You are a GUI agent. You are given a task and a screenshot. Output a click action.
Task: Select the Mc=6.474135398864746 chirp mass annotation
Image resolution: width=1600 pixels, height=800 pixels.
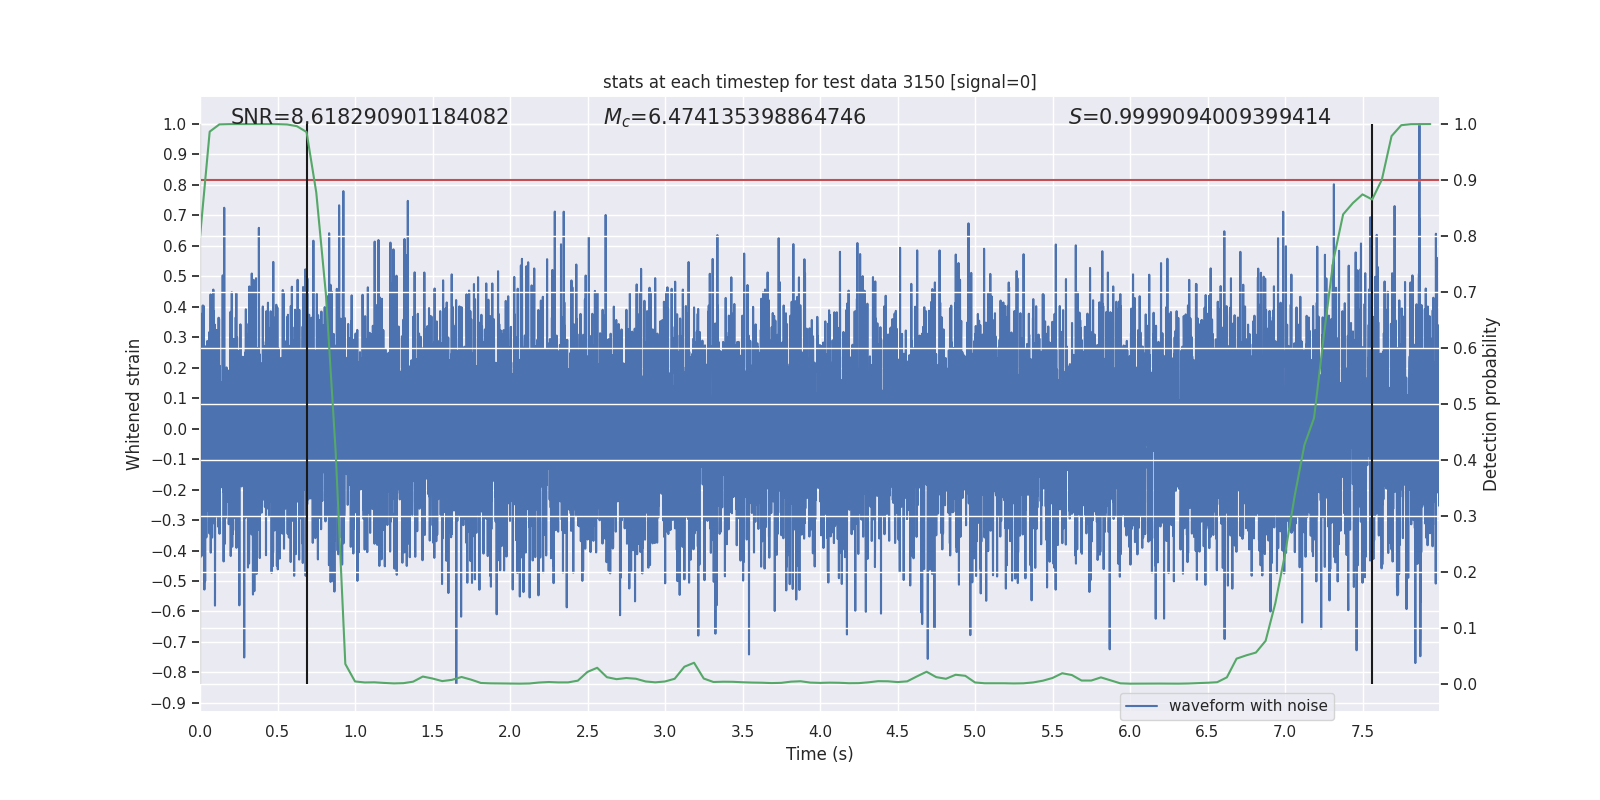pos(735,117)
